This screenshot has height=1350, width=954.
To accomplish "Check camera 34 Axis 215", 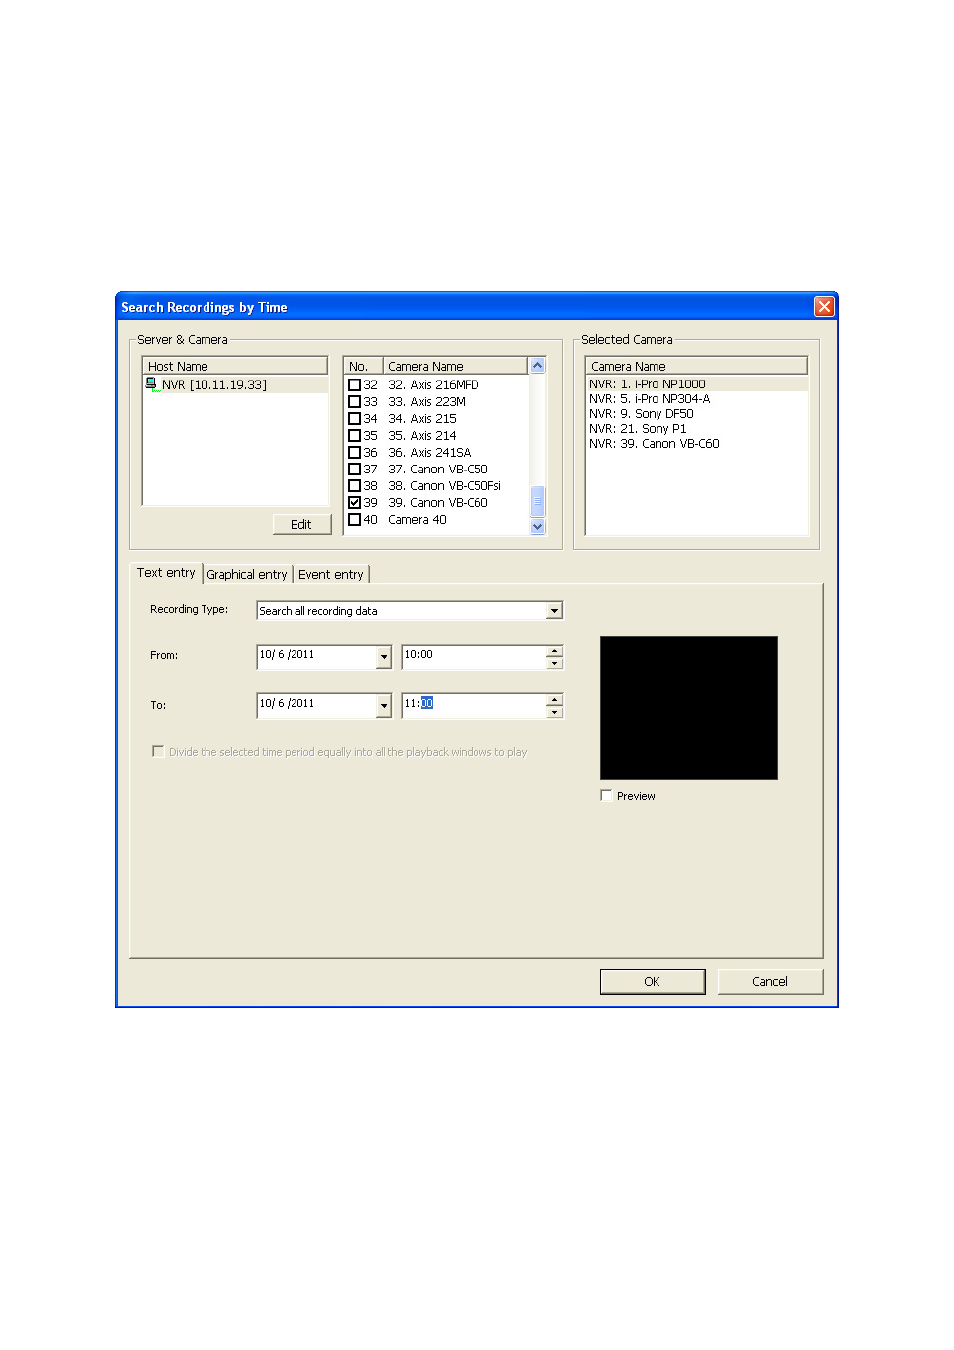I will (354, 419).
